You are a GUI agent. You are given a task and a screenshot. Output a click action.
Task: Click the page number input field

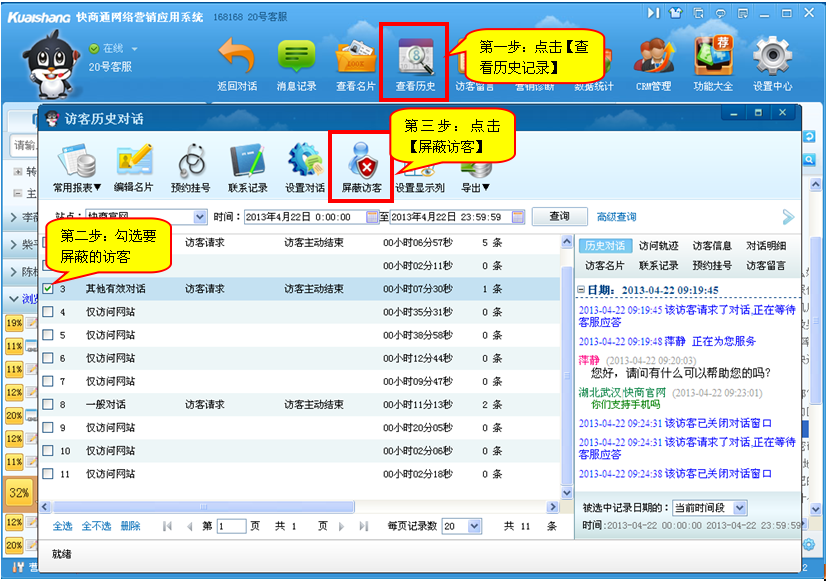coord(231,526)
